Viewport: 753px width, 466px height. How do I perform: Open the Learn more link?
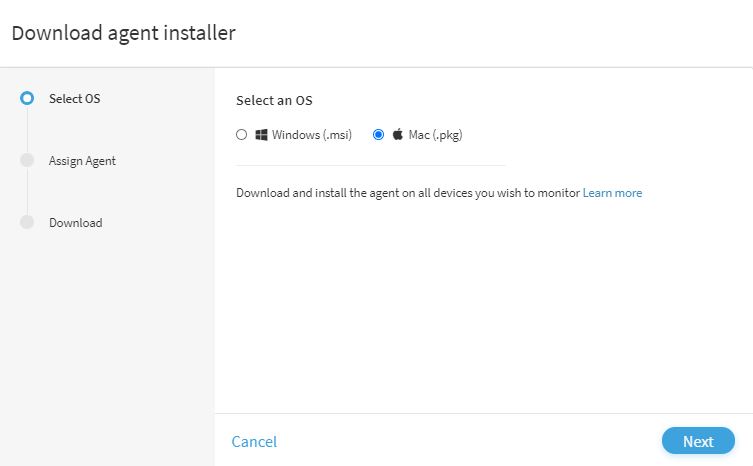612,193
